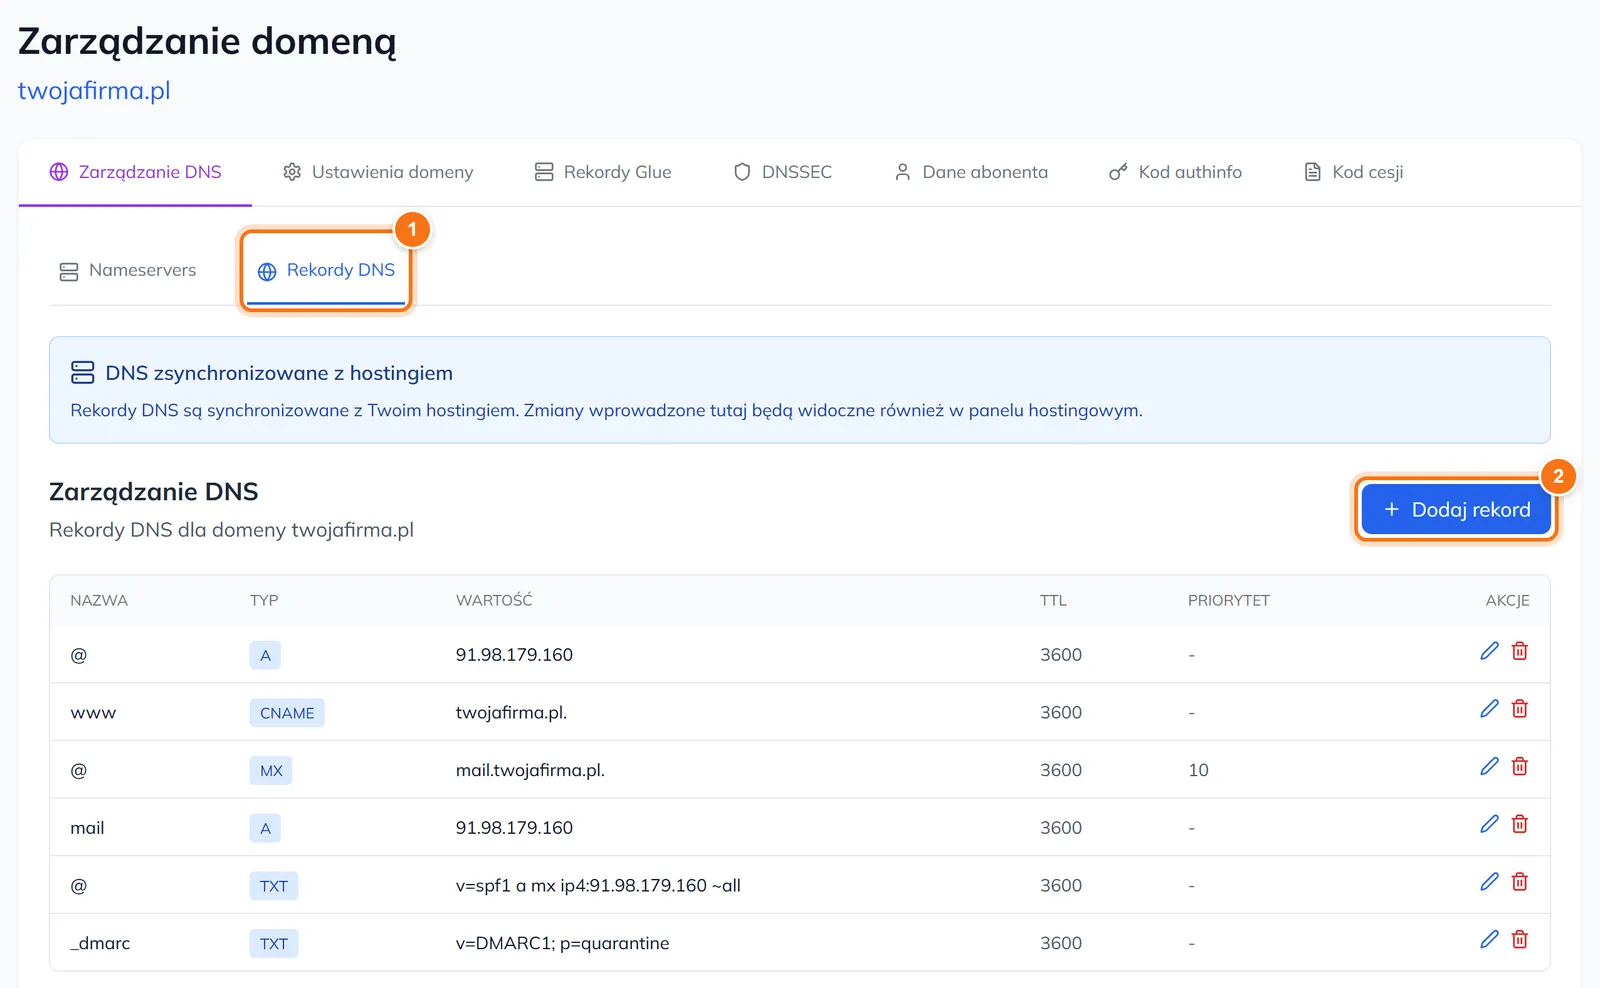Delete the MX record
Image resolution: width=1600 pixels, height=988 pixels.
point(1520,767)
